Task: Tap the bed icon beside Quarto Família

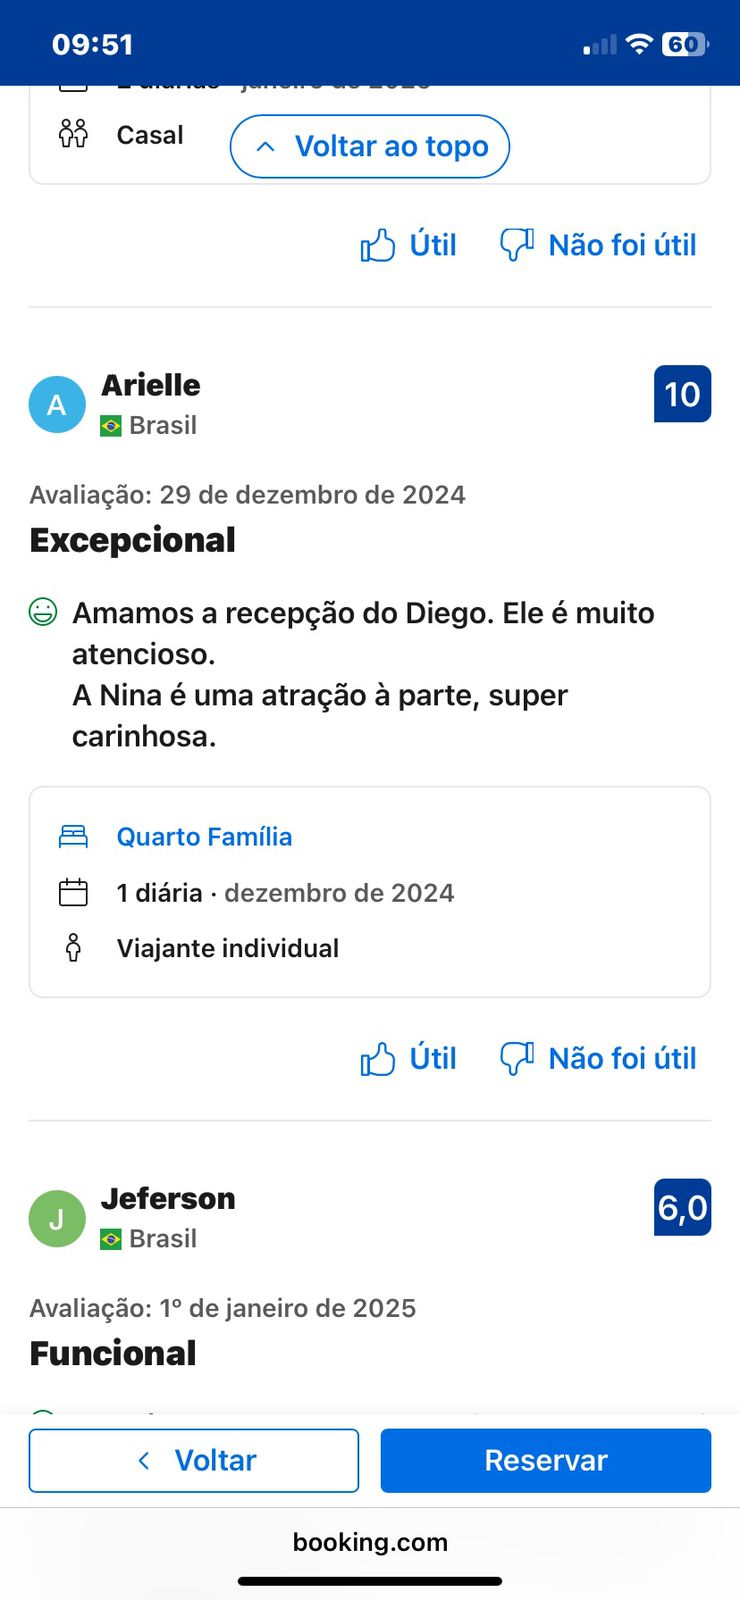Action: click(73, 837)
